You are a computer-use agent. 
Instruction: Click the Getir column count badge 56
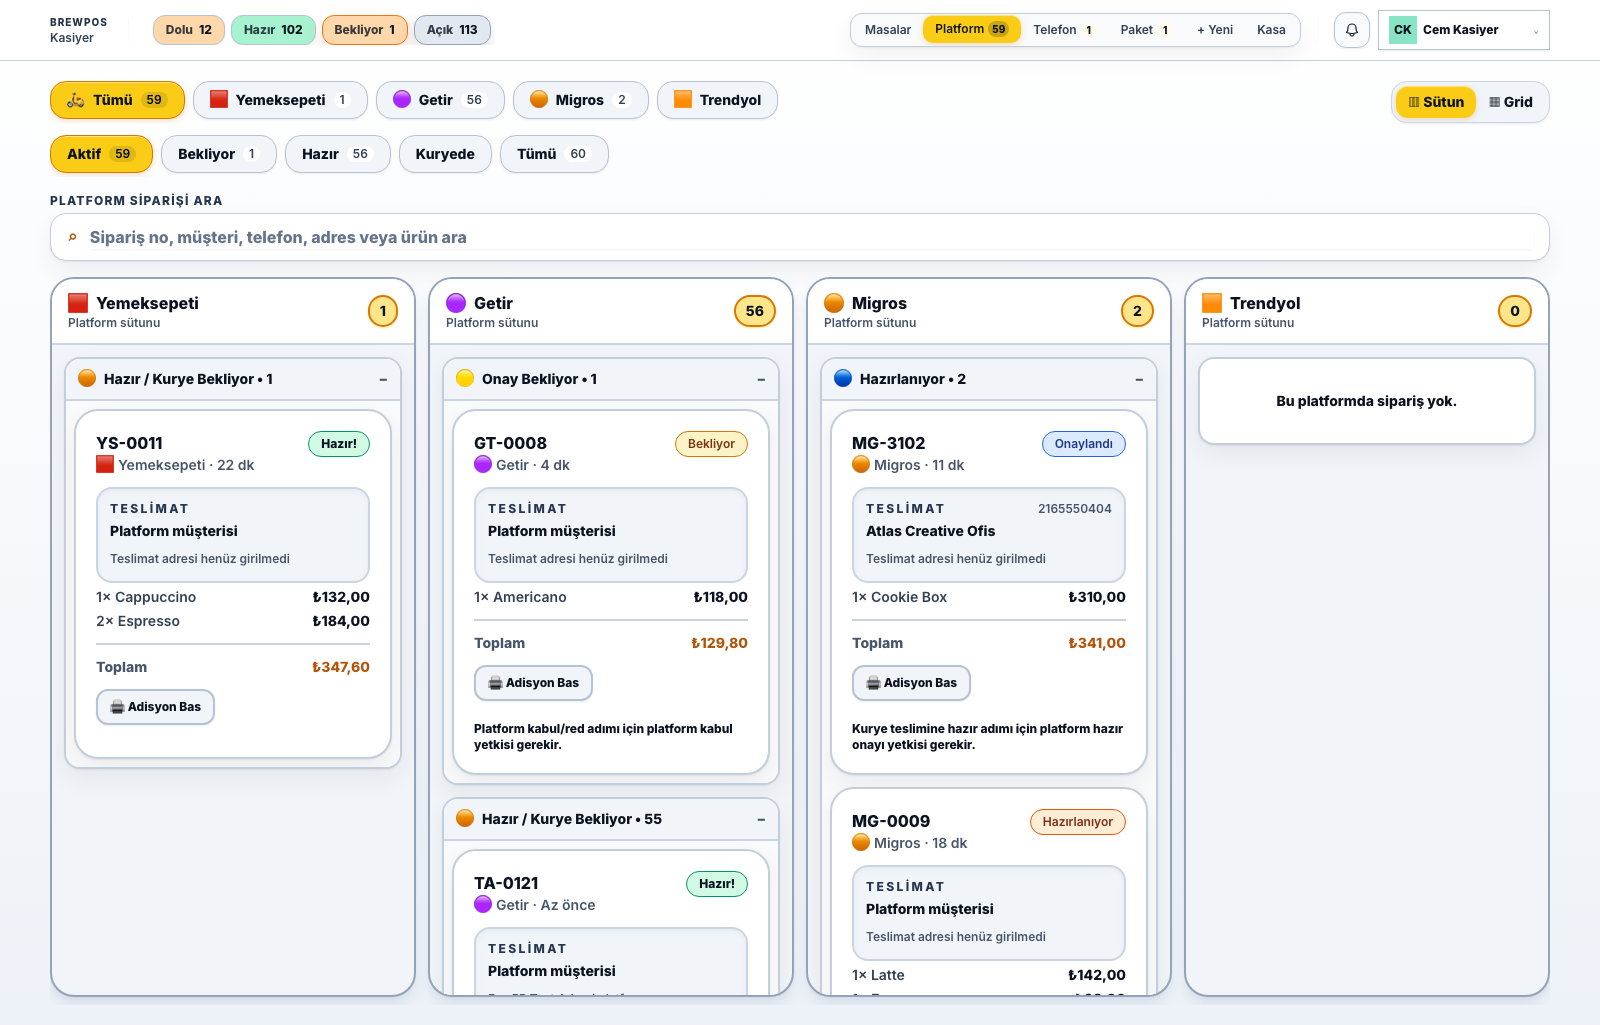(755, 311)
